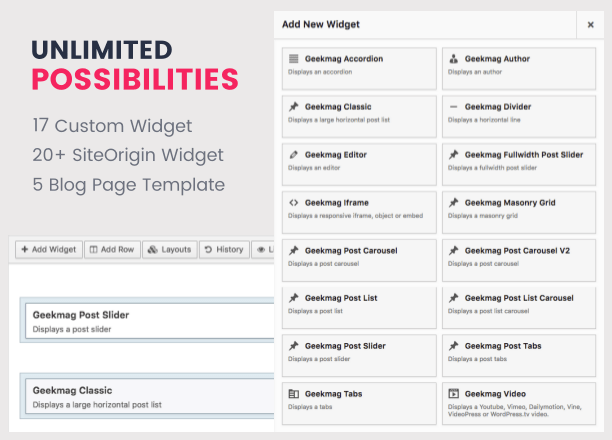Select the Geekmag Post Carousel V2 widget
Screen dimensions: 612x440
519,260
